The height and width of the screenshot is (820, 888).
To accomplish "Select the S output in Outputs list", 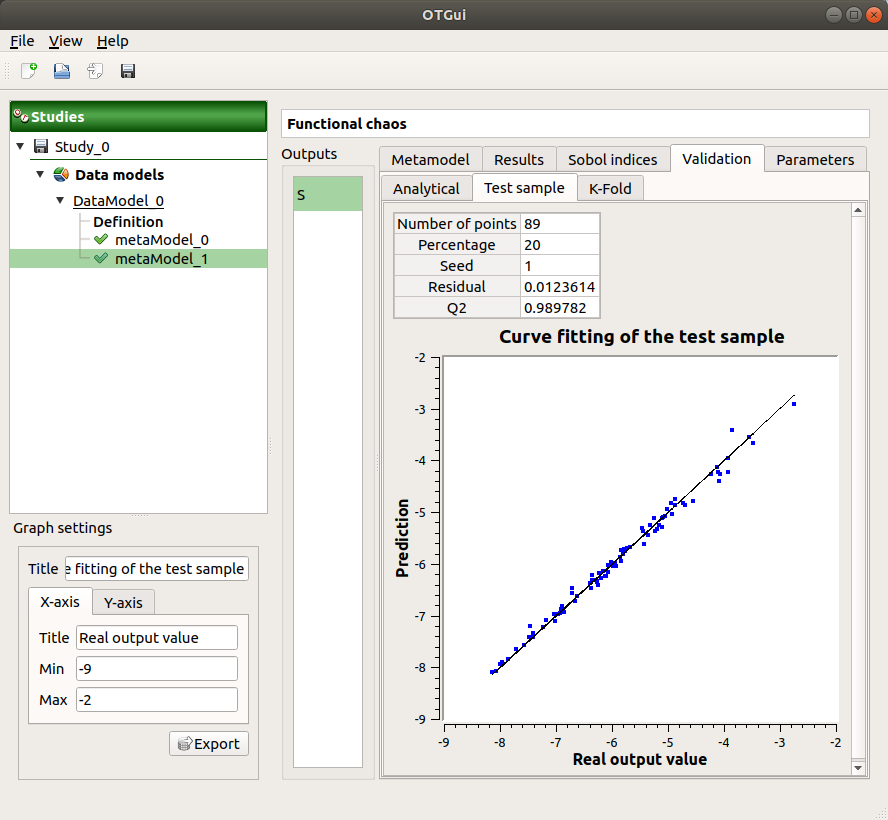I will pos(327,194).
